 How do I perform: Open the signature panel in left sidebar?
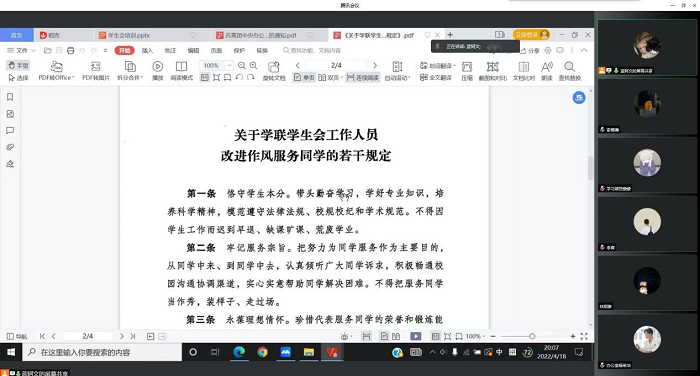click(10, 164)
